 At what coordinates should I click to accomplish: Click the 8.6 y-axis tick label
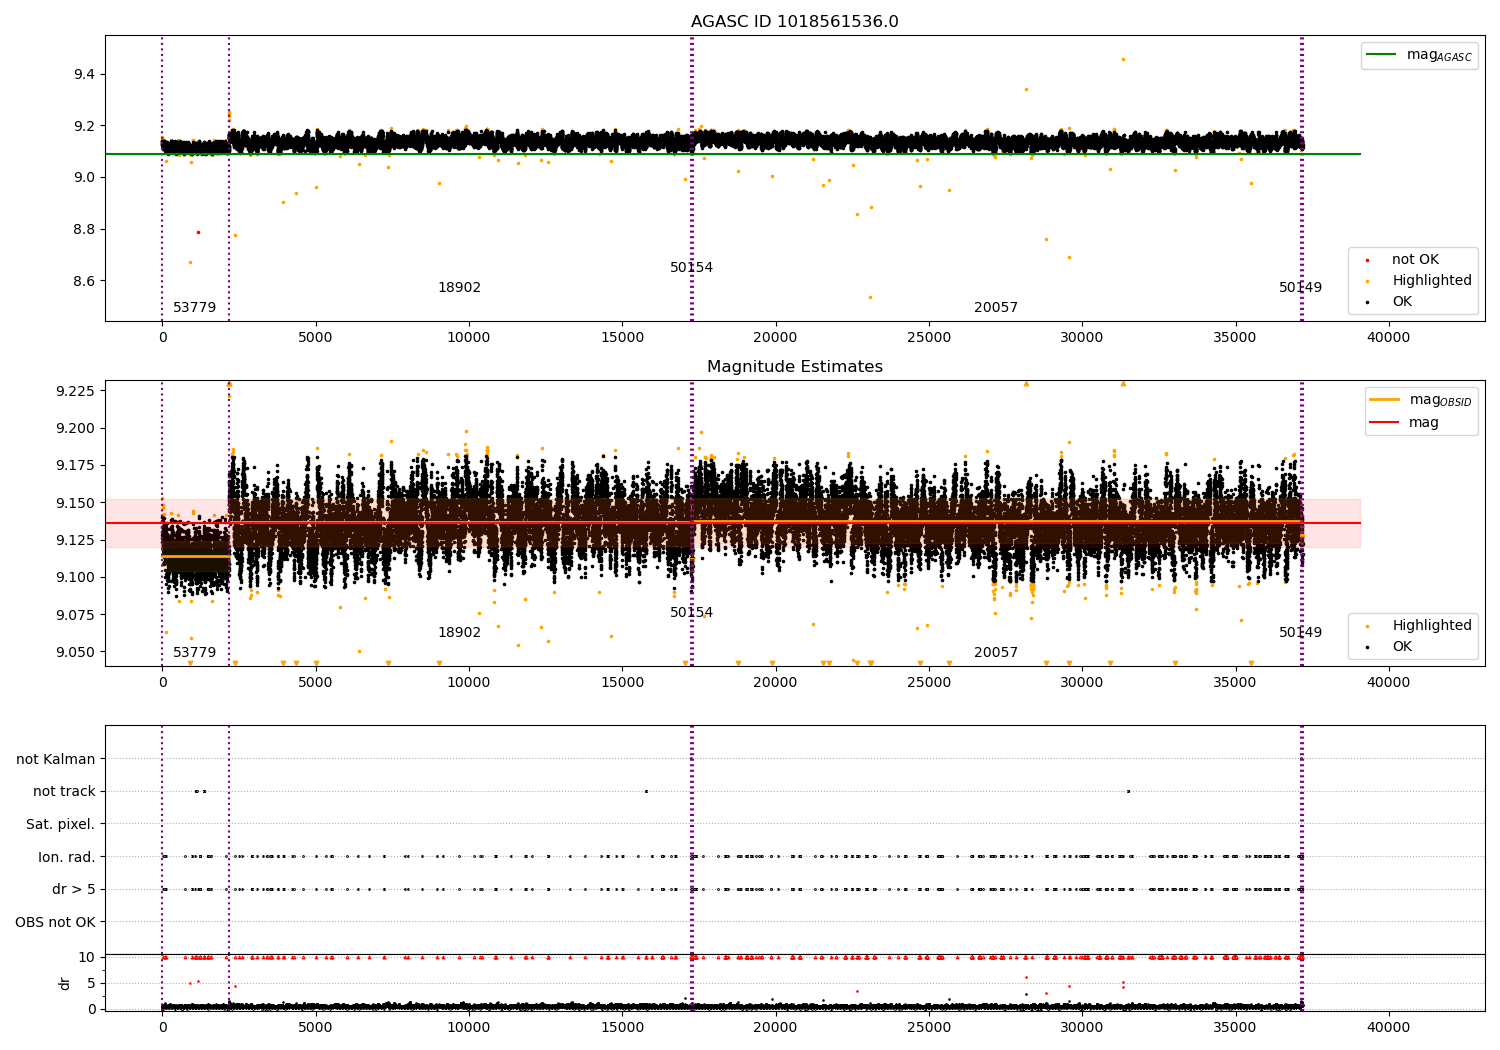84,282
